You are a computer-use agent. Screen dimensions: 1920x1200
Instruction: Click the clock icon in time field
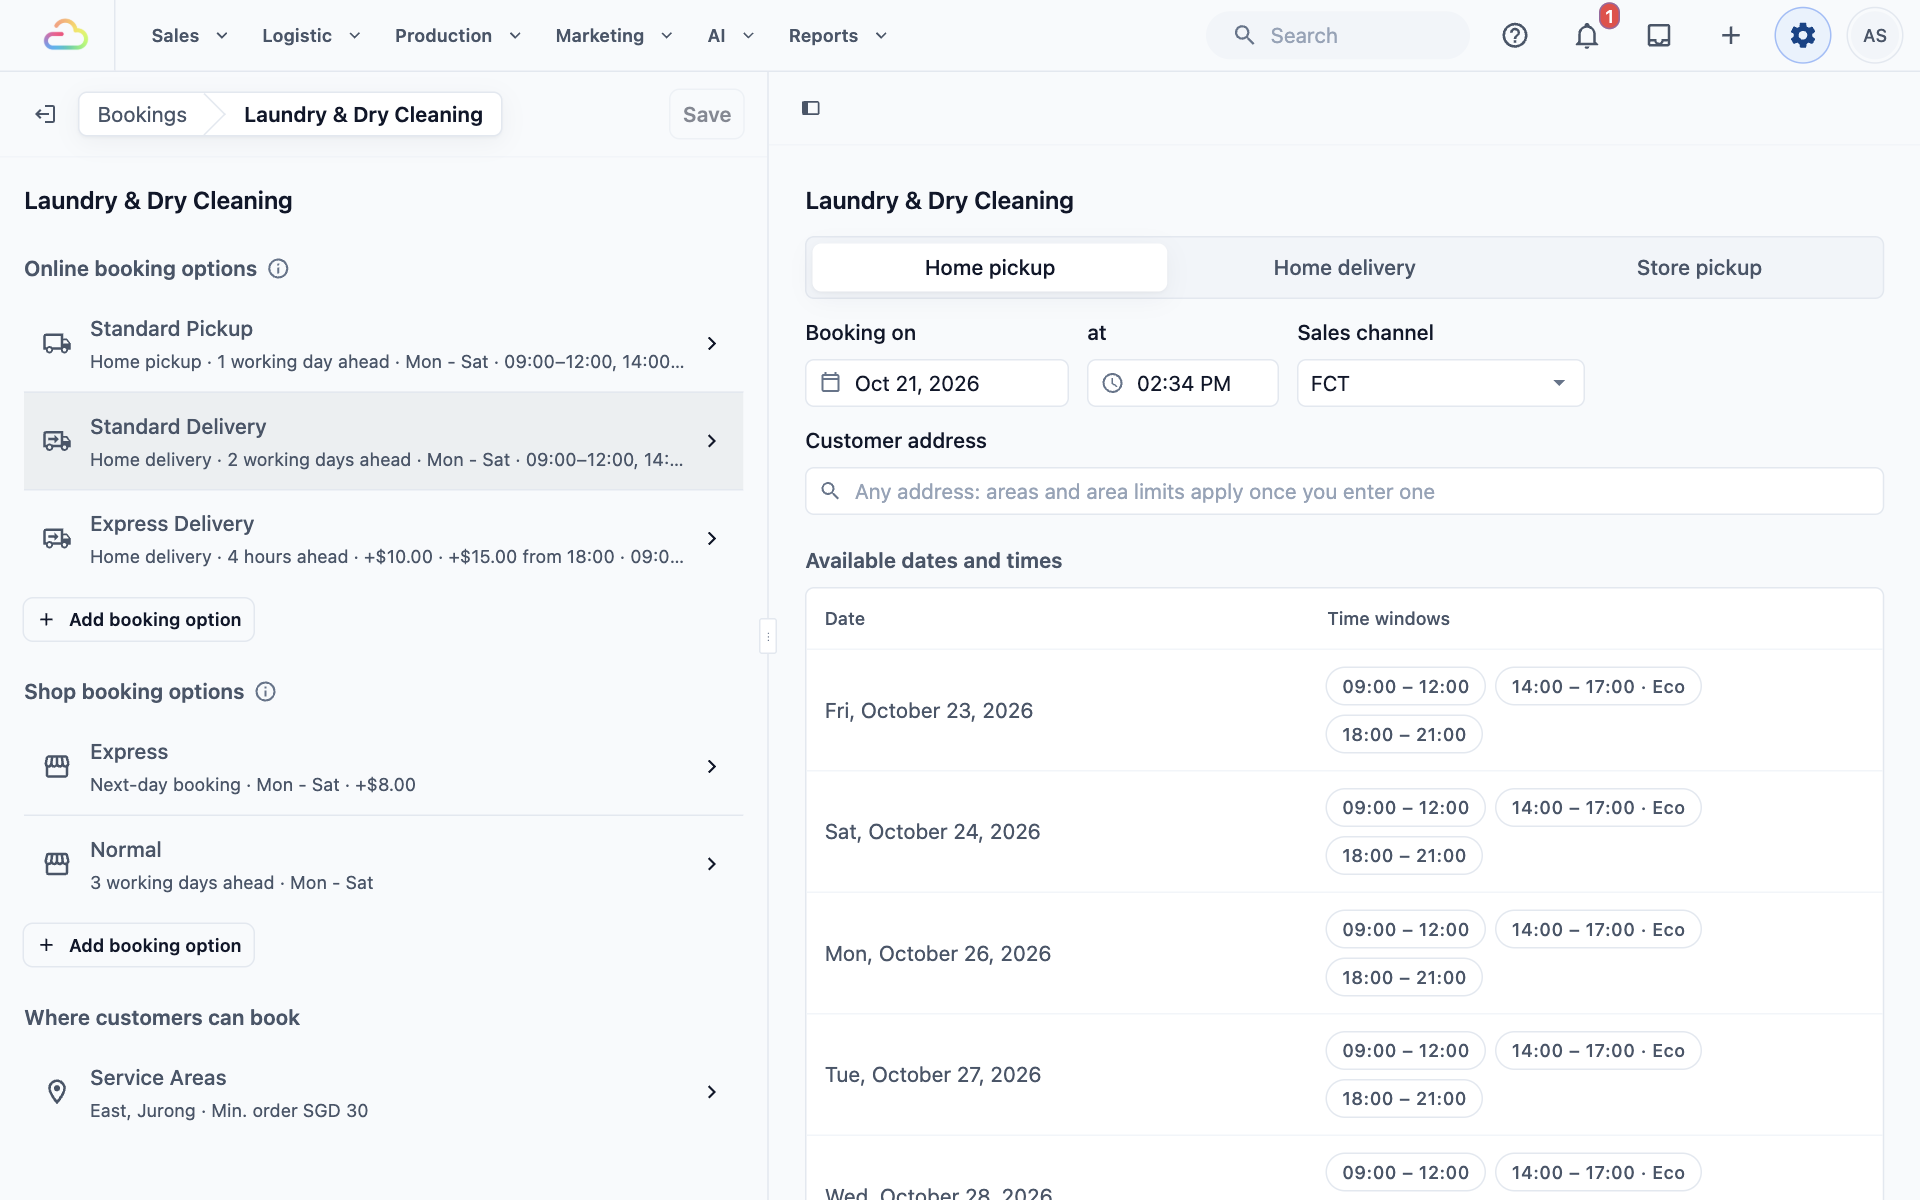pyautogui.click(x=1113, y=383)
